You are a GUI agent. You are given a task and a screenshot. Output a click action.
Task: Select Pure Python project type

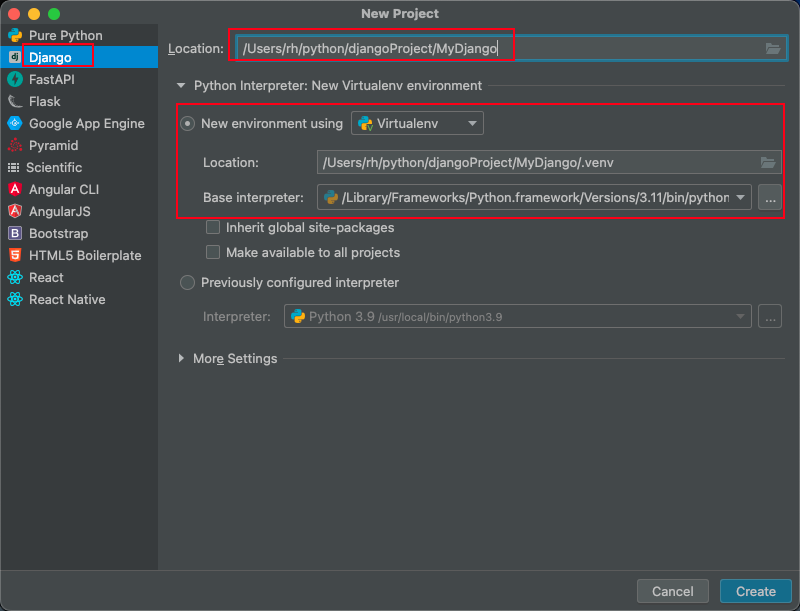(x=79, y=35)
